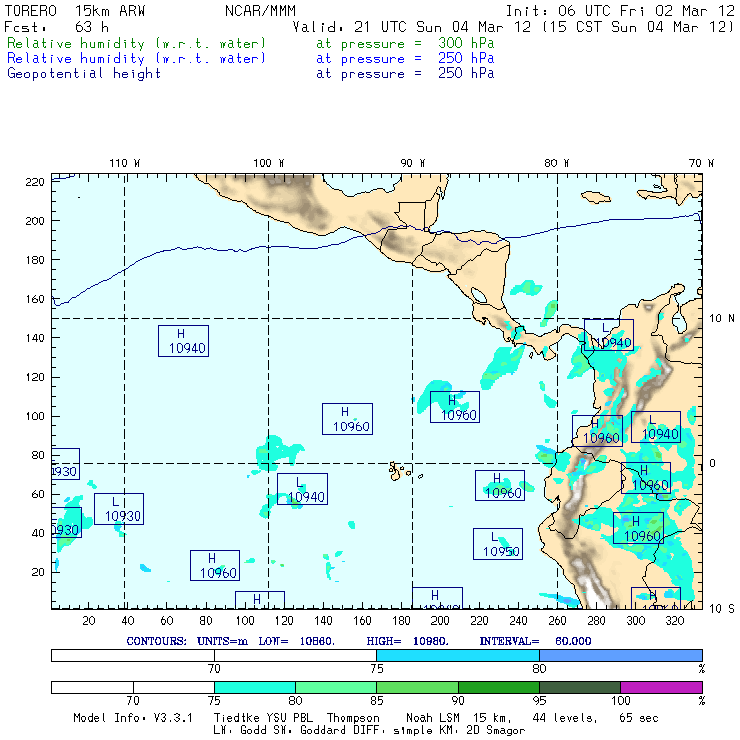Click the Galapagos Islands on the map

[x=400, y=469]
